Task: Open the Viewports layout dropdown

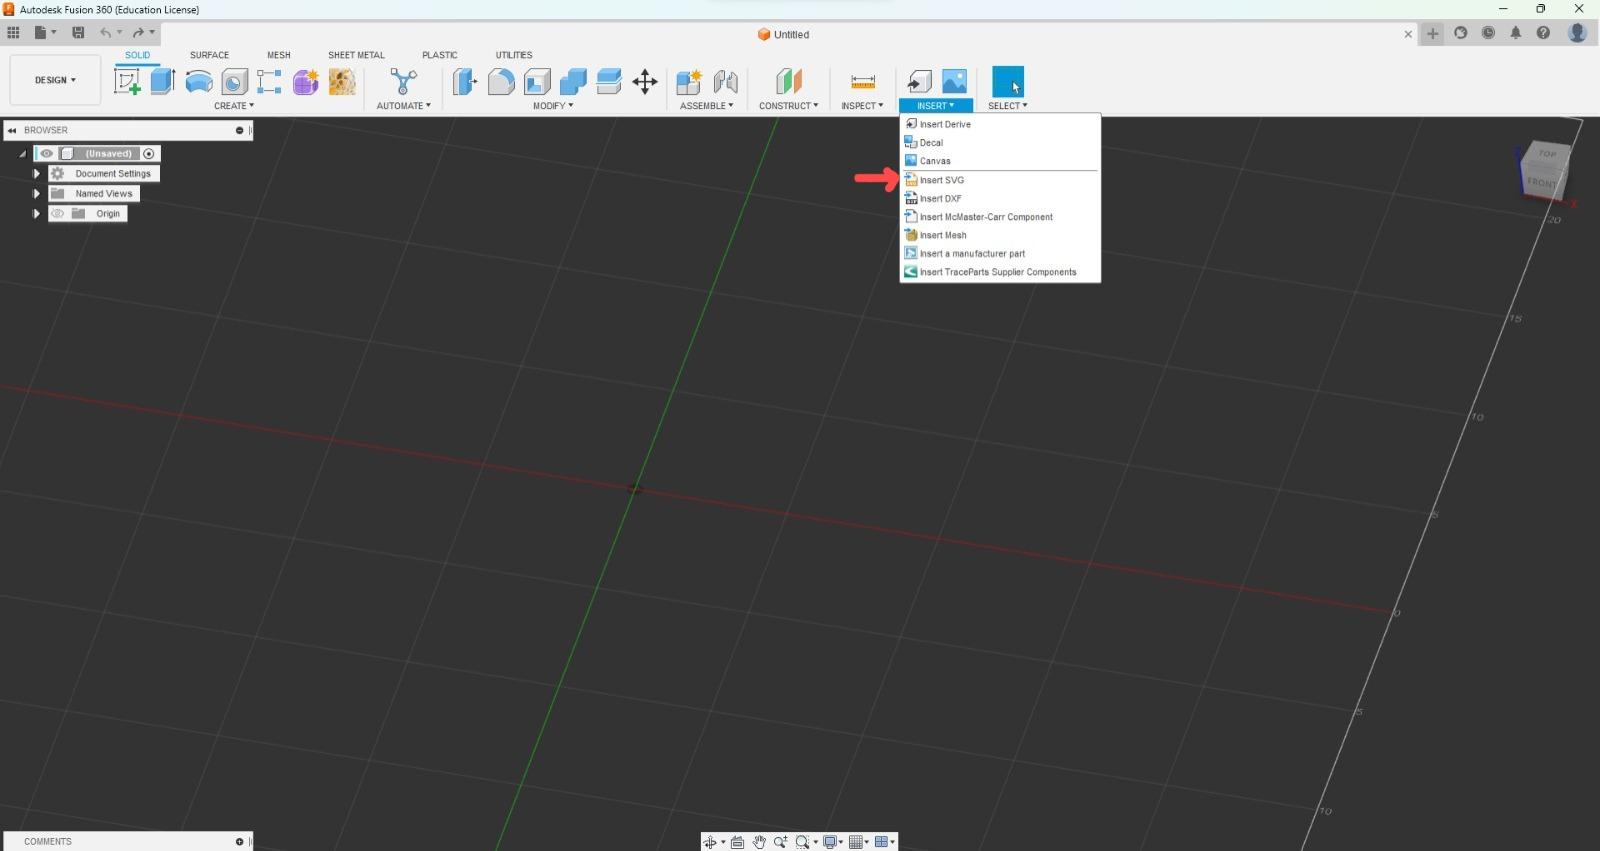Action: (x=884, y=842)
